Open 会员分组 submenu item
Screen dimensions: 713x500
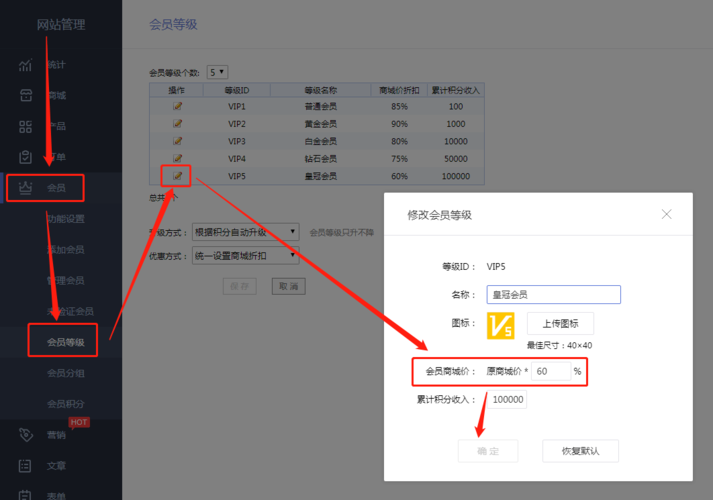[x=66, y=373]
